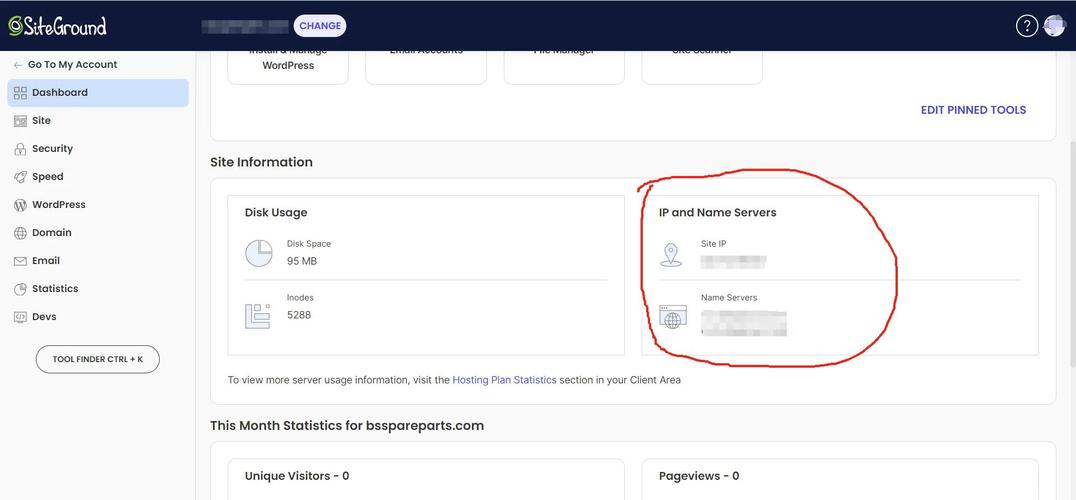Click the WordPress logo icon in sidebar
This screenshot has width=1076, height=500.
20,205
